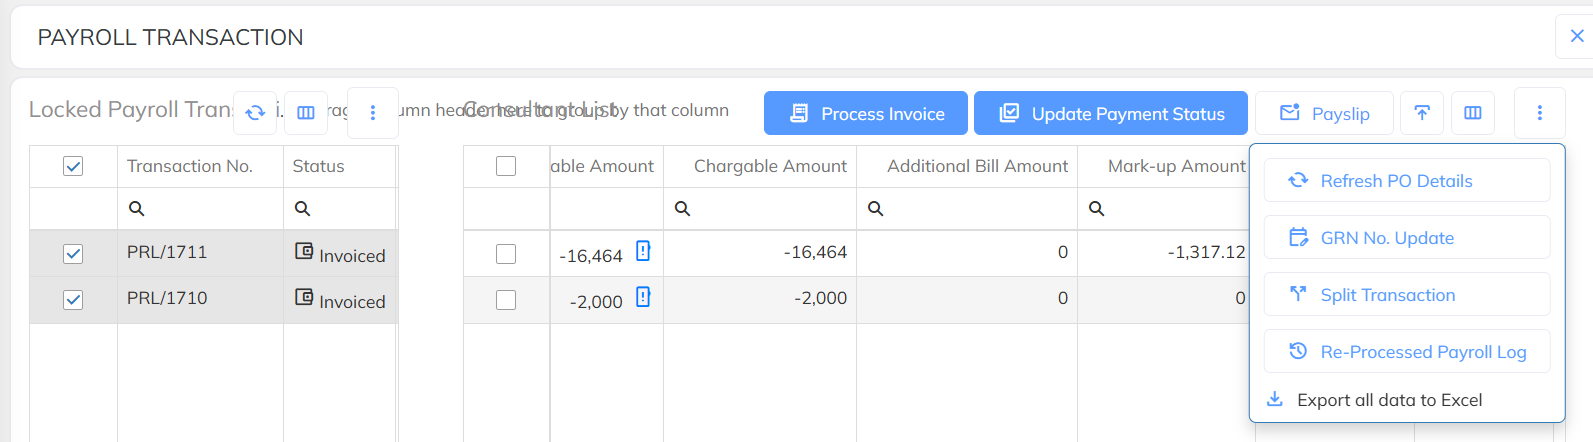1593x442 pixels.
Task: Open left panel three-dots more menu
Action: [x=373, y=113]
